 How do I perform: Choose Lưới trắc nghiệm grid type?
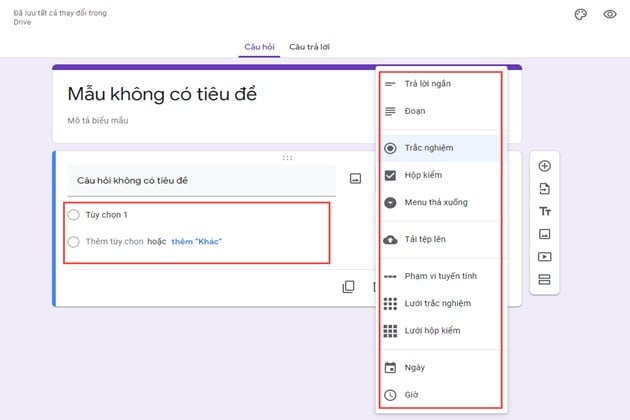coord(441,303)
